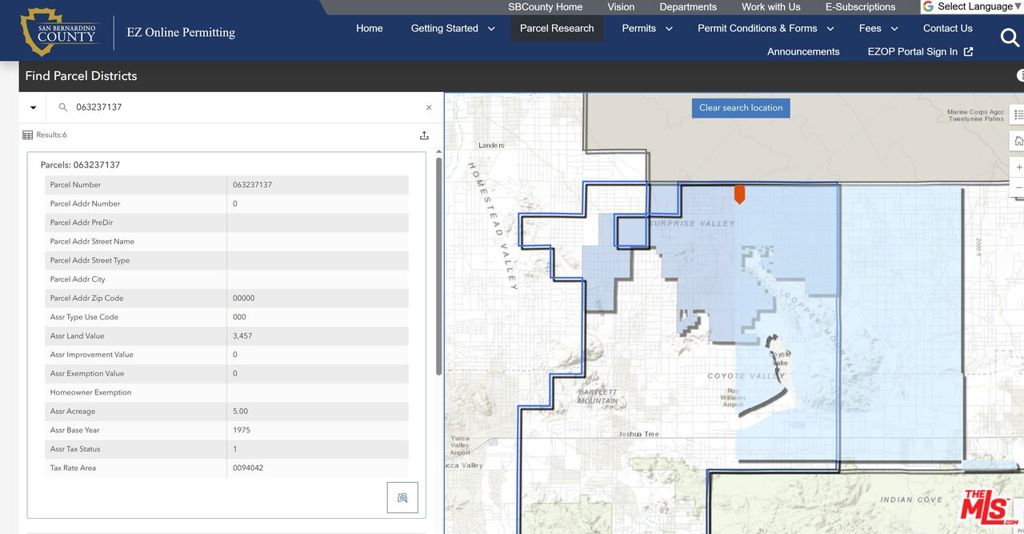Viewport: 1024px width, 534px height.
Task: Click the orange parcel location marker
Action: click(x=739, y=193)
